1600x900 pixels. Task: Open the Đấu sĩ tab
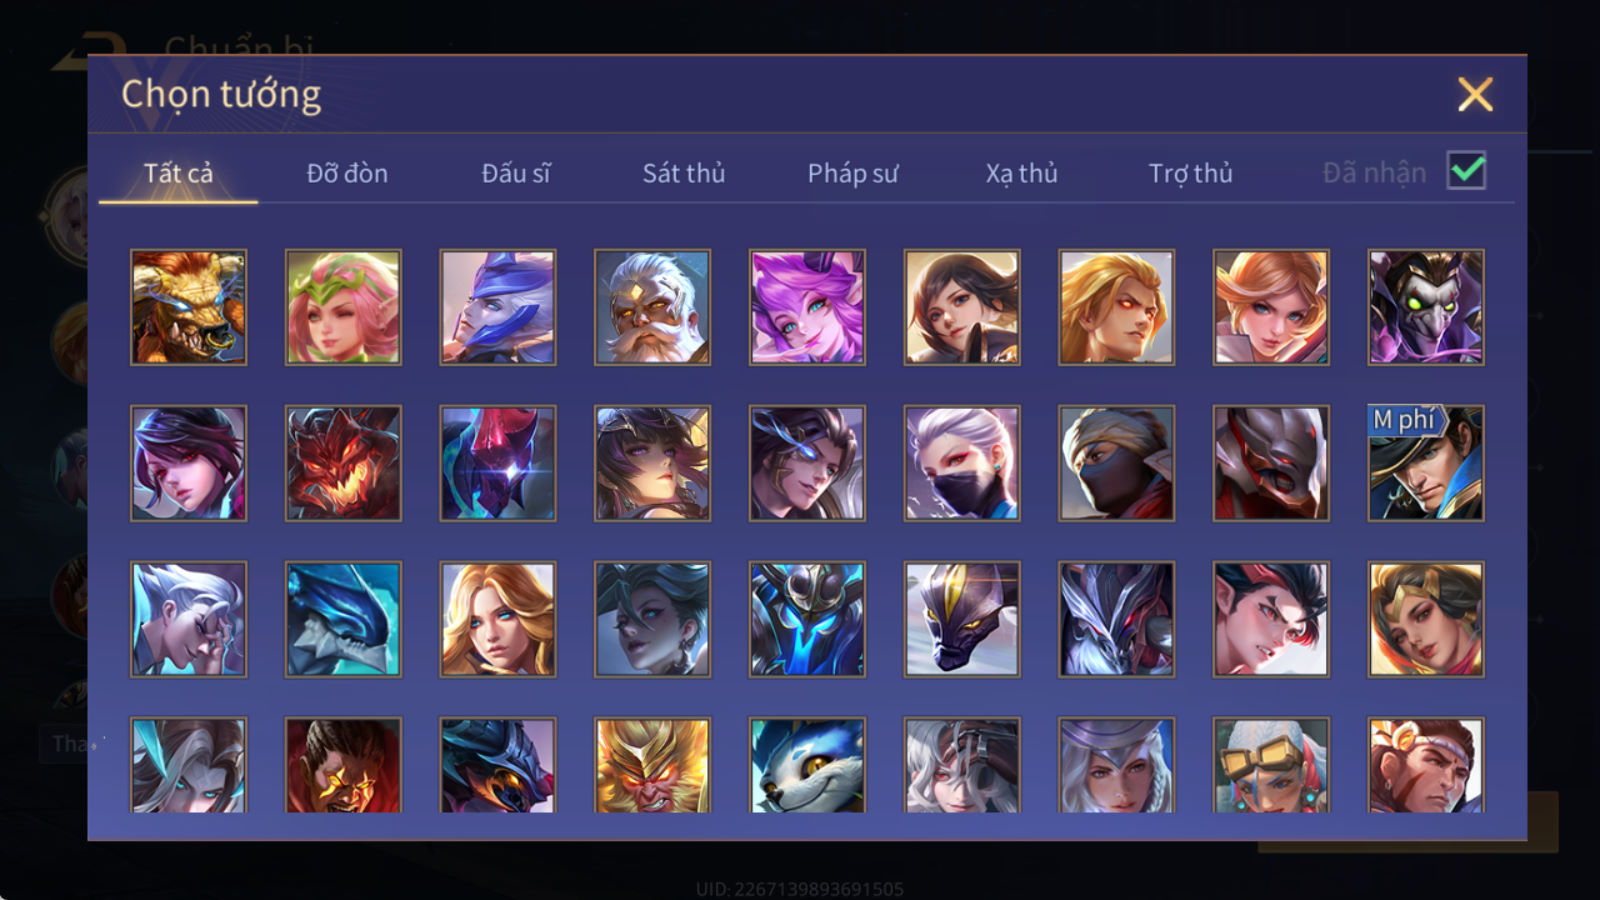[516, 173]
